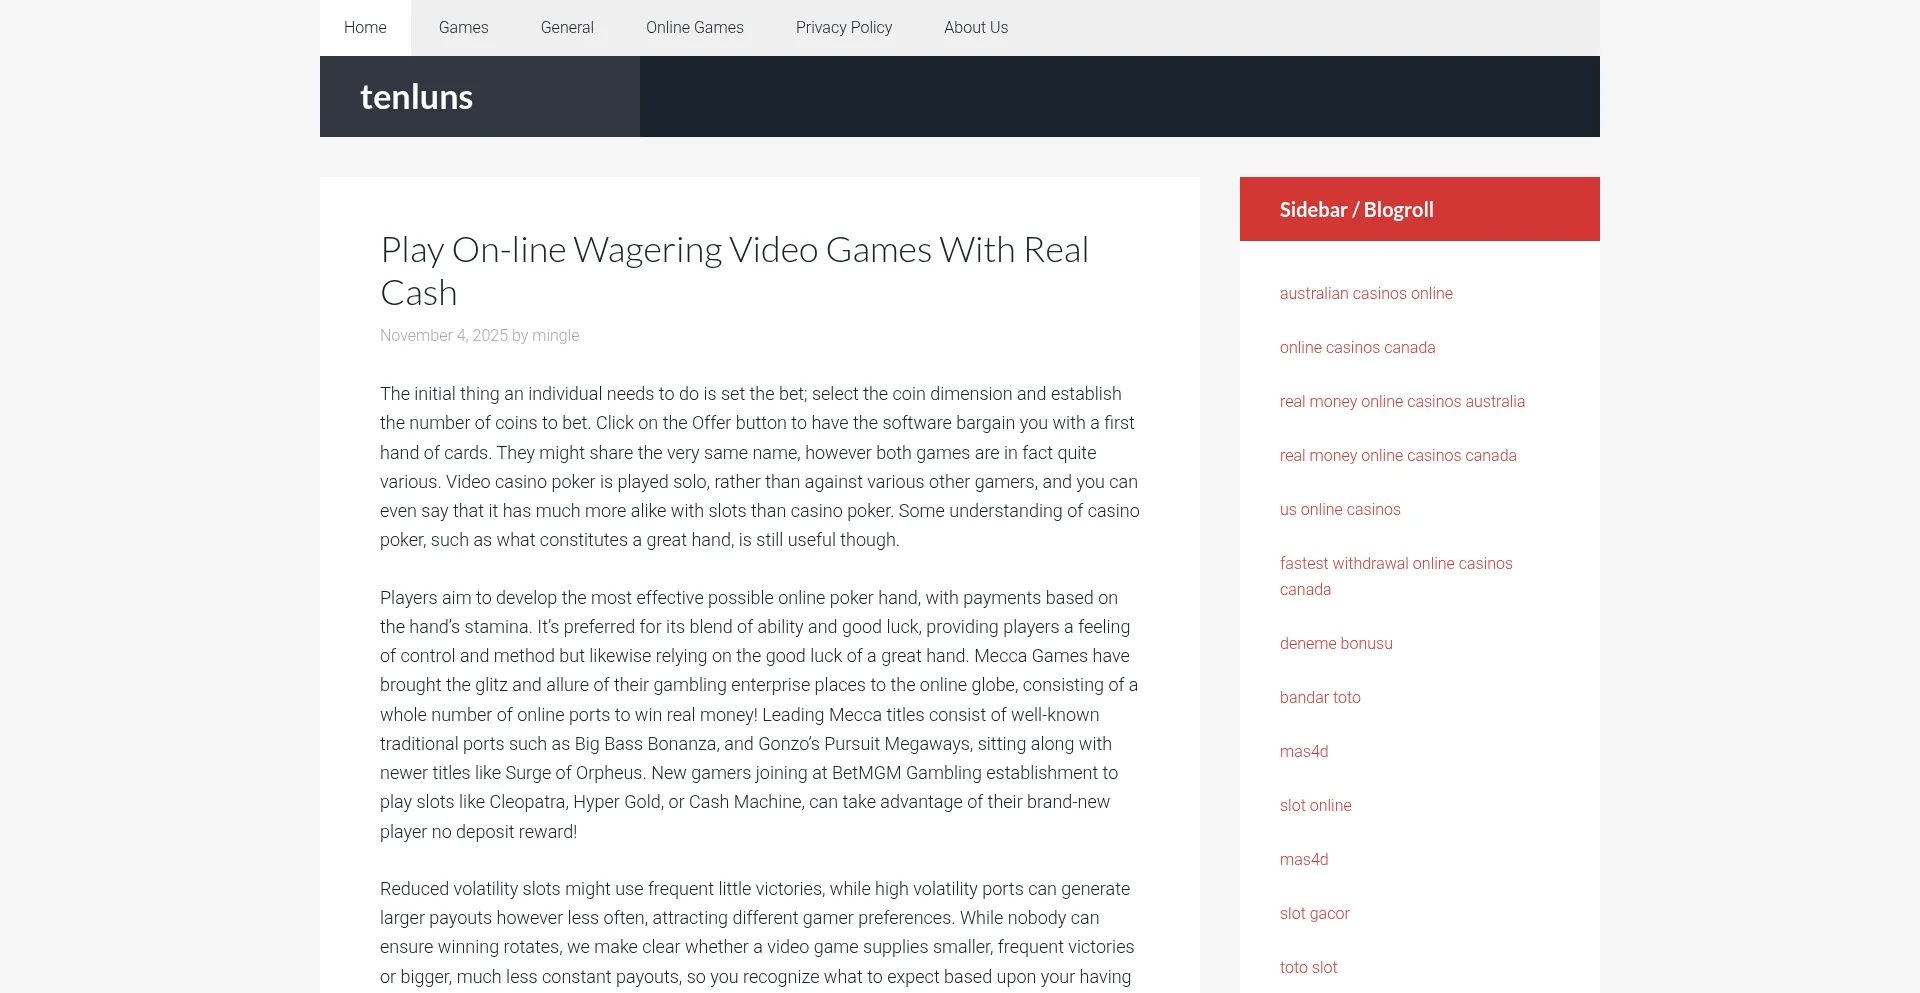Visit author mingle's profile link
This screenshot has width=1920, height=993.
tap(555, 336)
